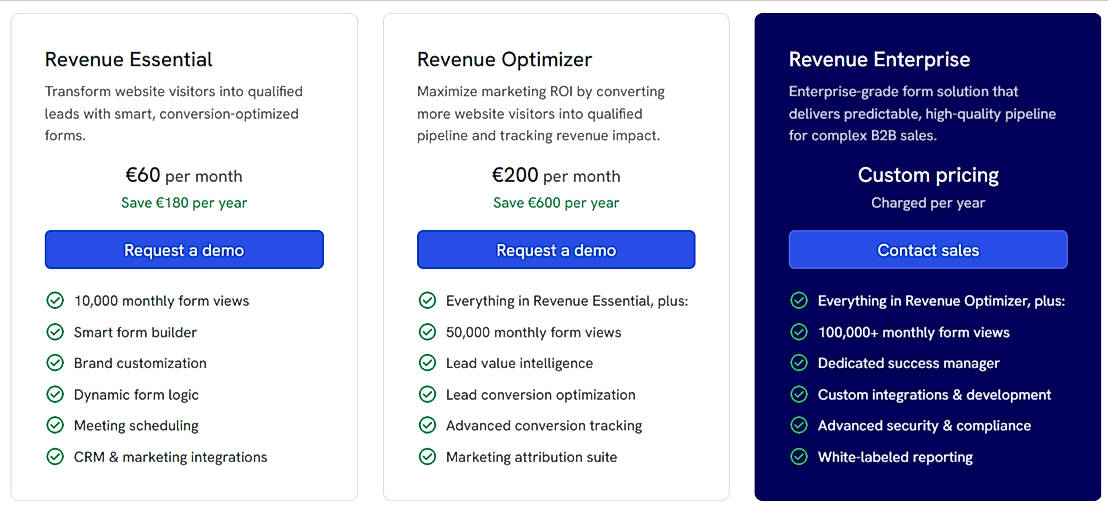The image size is (1108, 509).
Task: Click the Revenue Enterprise description paragraph
Action: (922, 113)
